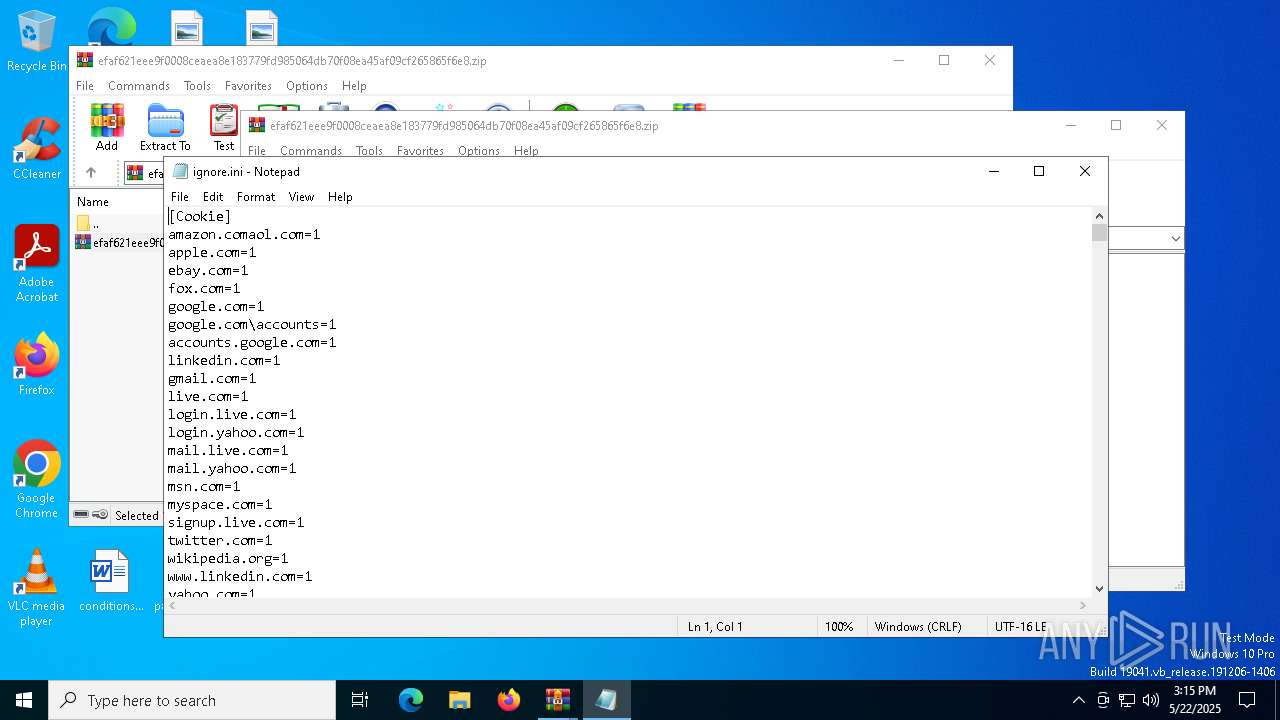This screenshot has width=1280, height=720.
Task: Go up one folder in WinRAR
Action: click(91, 173)
